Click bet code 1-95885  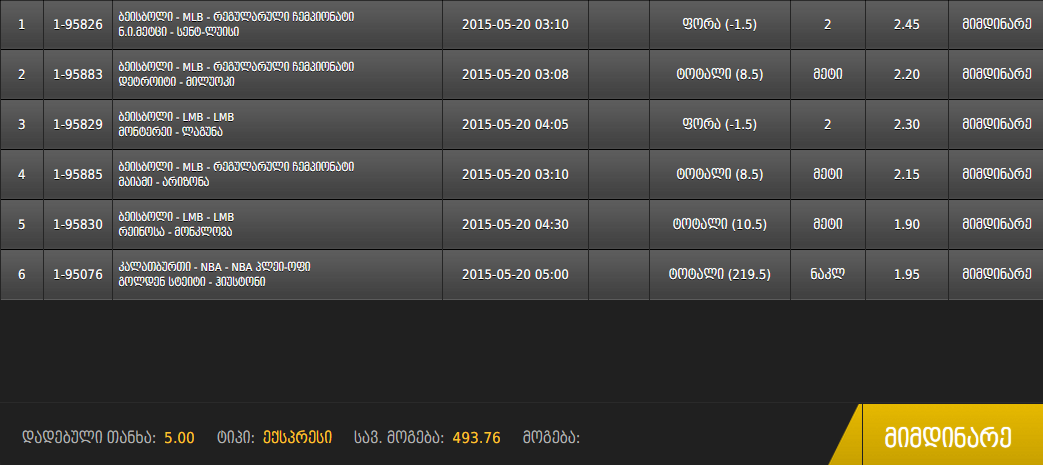point(78,174)
